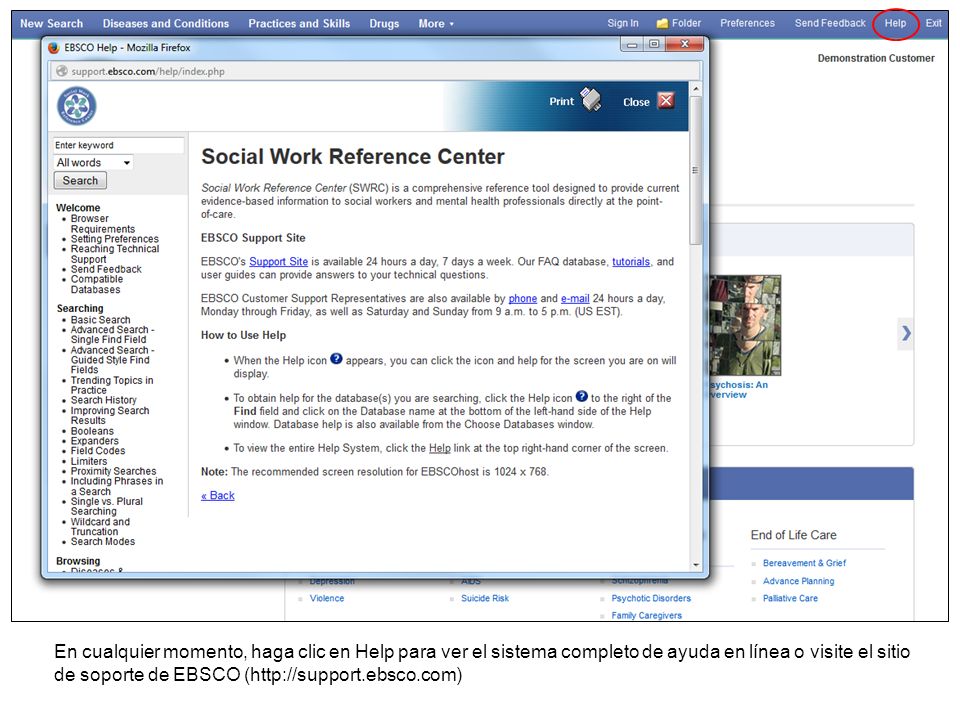960x720 pixels.
Task: Open Browser Requirements help topic
Action: [102, 223]
